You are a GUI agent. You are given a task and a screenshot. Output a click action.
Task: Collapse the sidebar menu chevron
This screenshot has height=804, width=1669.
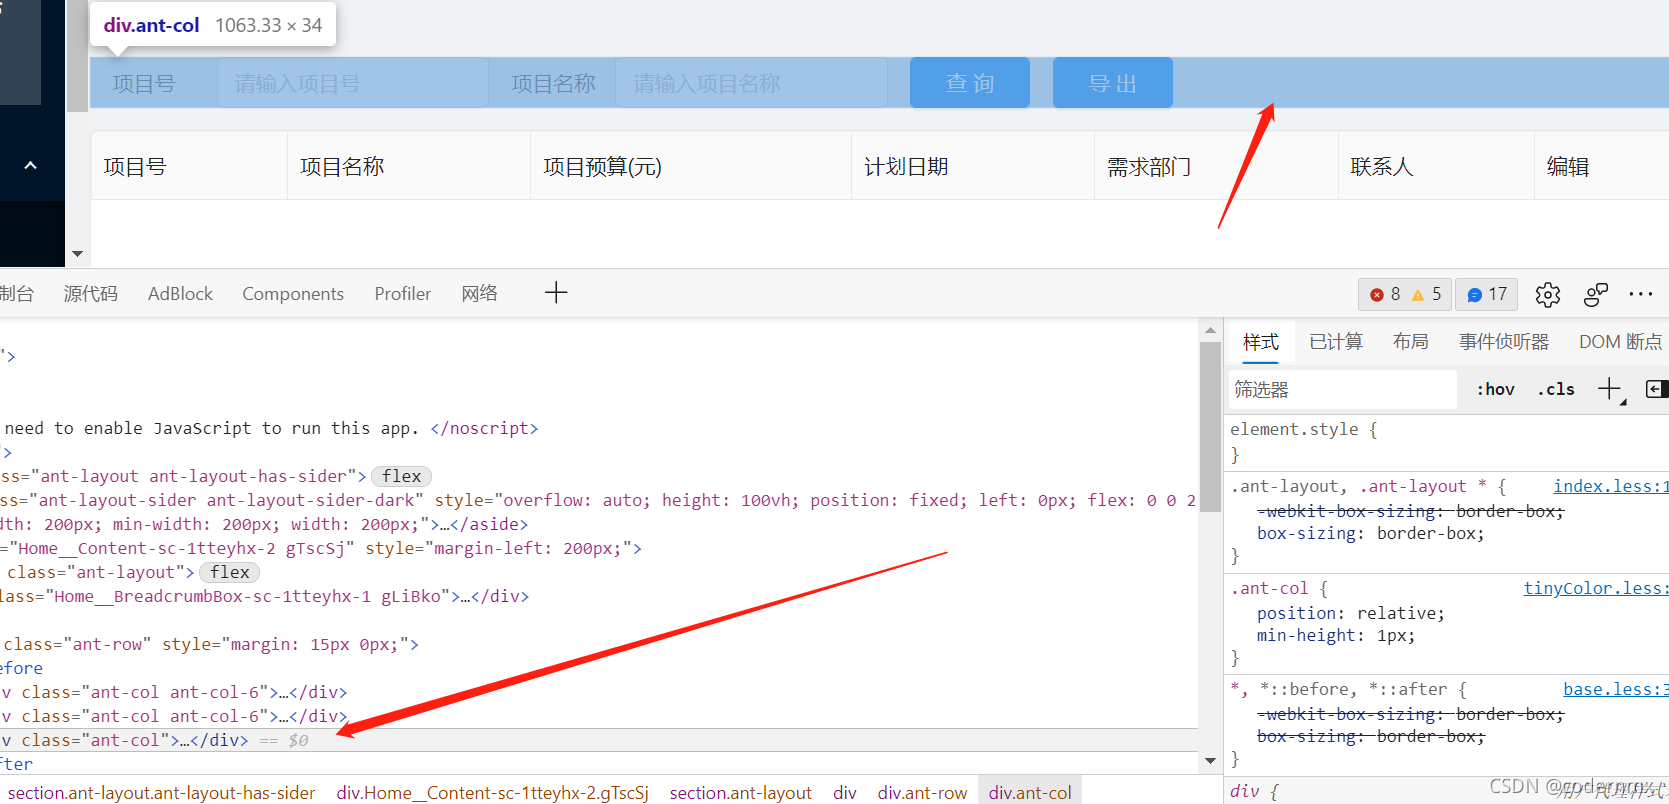click(x=30, y=165)
